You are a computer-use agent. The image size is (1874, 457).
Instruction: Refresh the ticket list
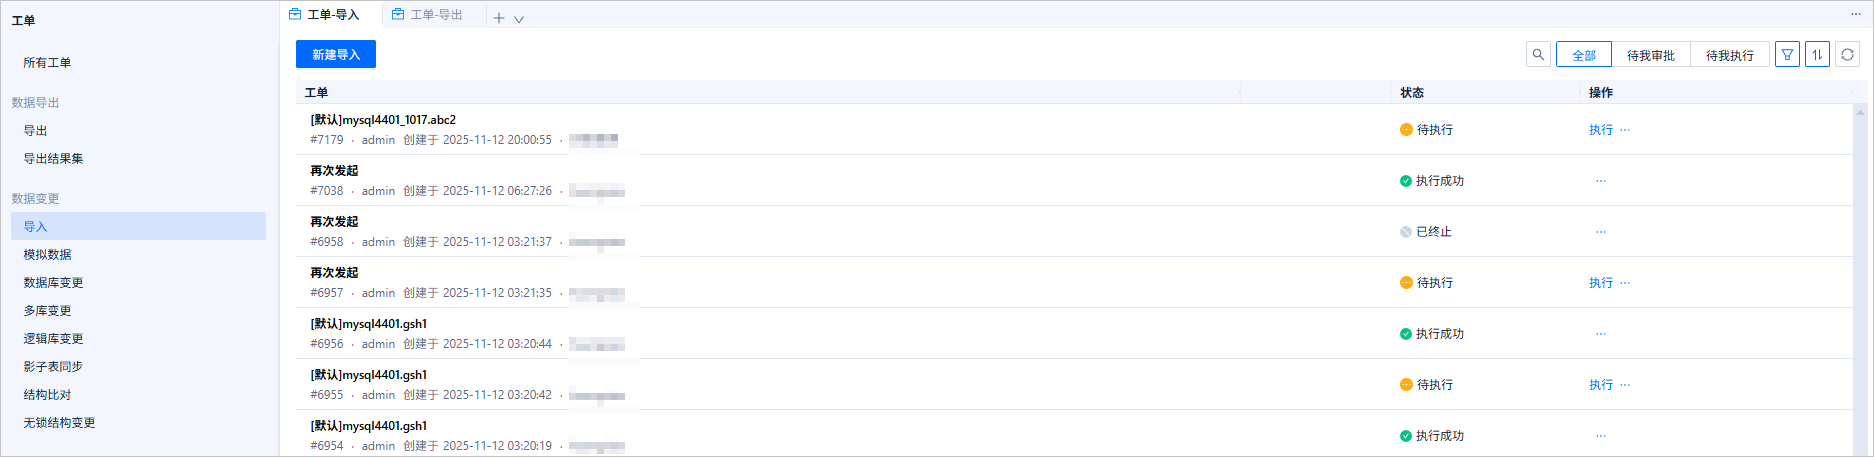pyautogui.click(x=1847, y=54)
